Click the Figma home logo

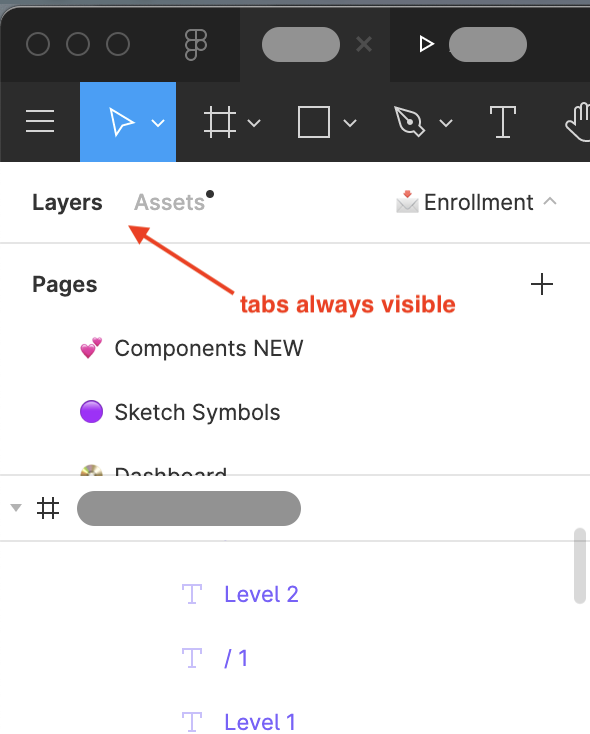point(196,44)
